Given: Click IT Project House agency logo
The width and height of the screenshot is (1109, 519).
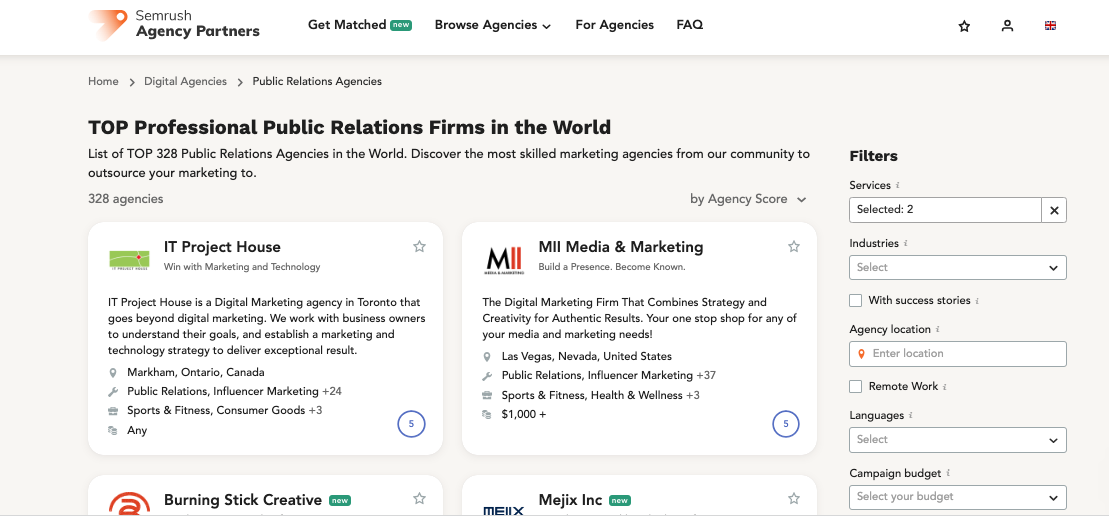Looking at the screenshot, I should tap(129, 260).
